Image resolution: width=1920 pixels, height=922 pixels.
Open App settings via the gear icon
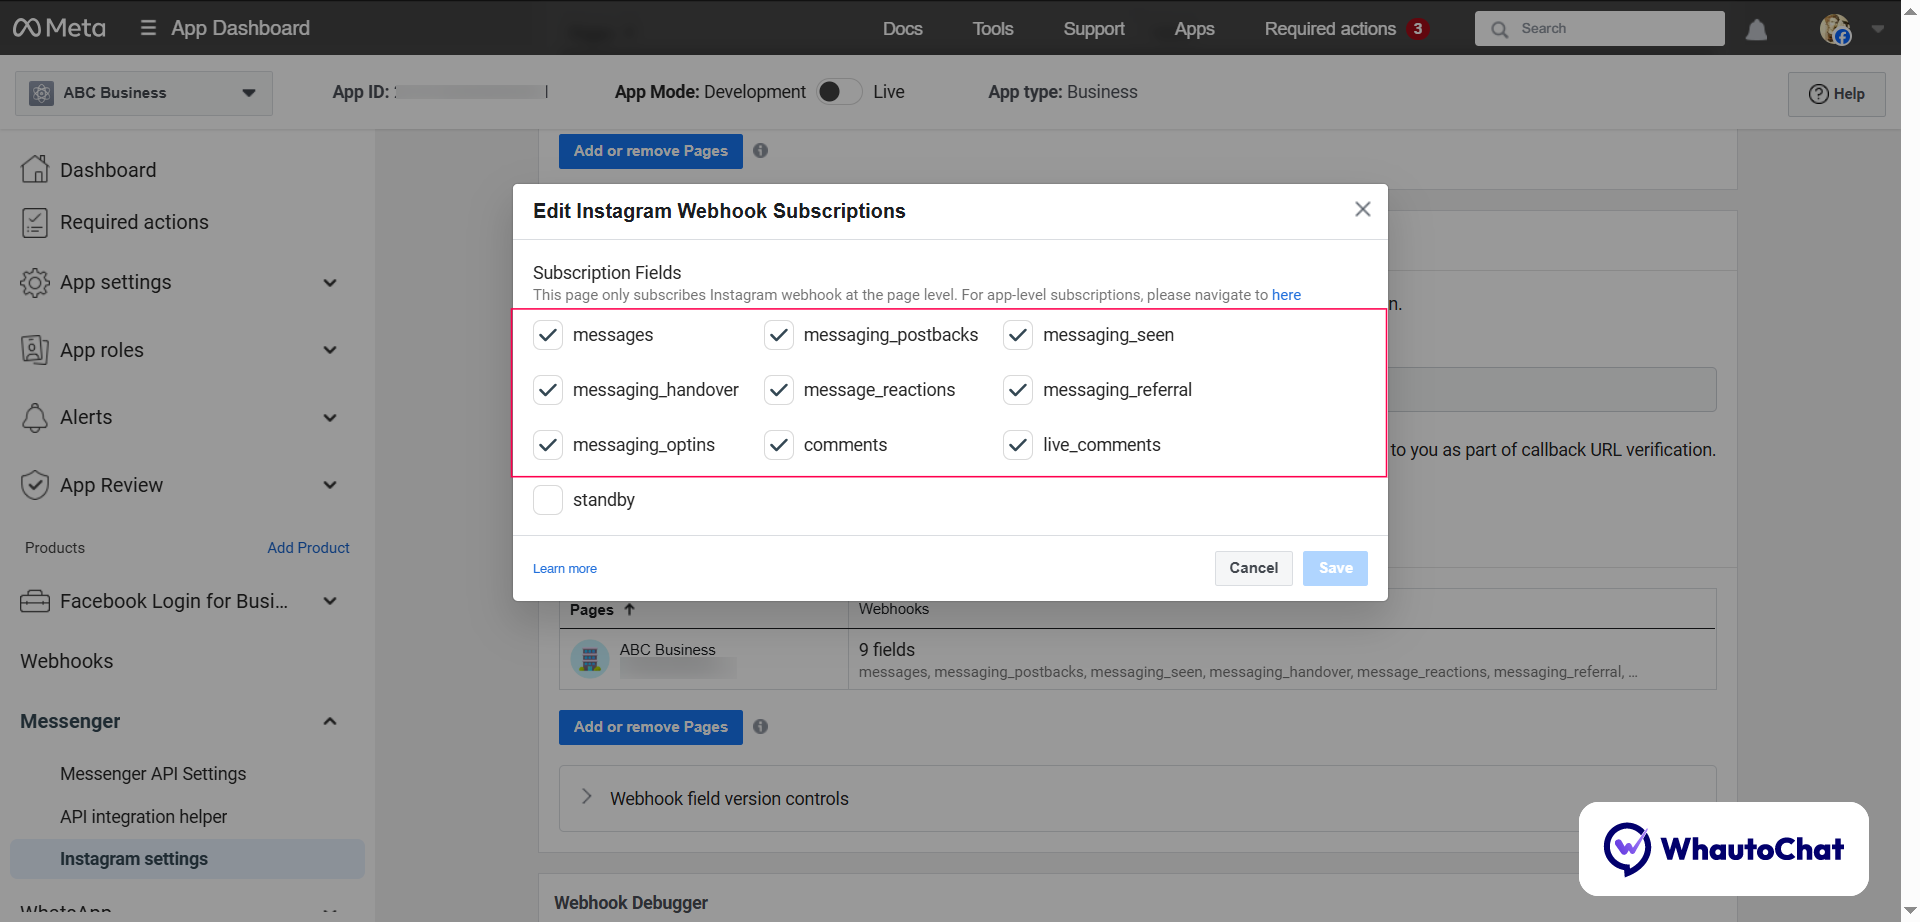click(x=35, y=282)
